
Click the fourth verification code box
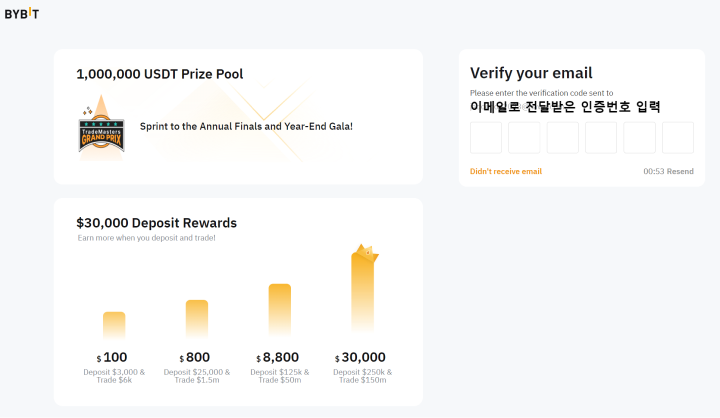[x=601, y=138]
